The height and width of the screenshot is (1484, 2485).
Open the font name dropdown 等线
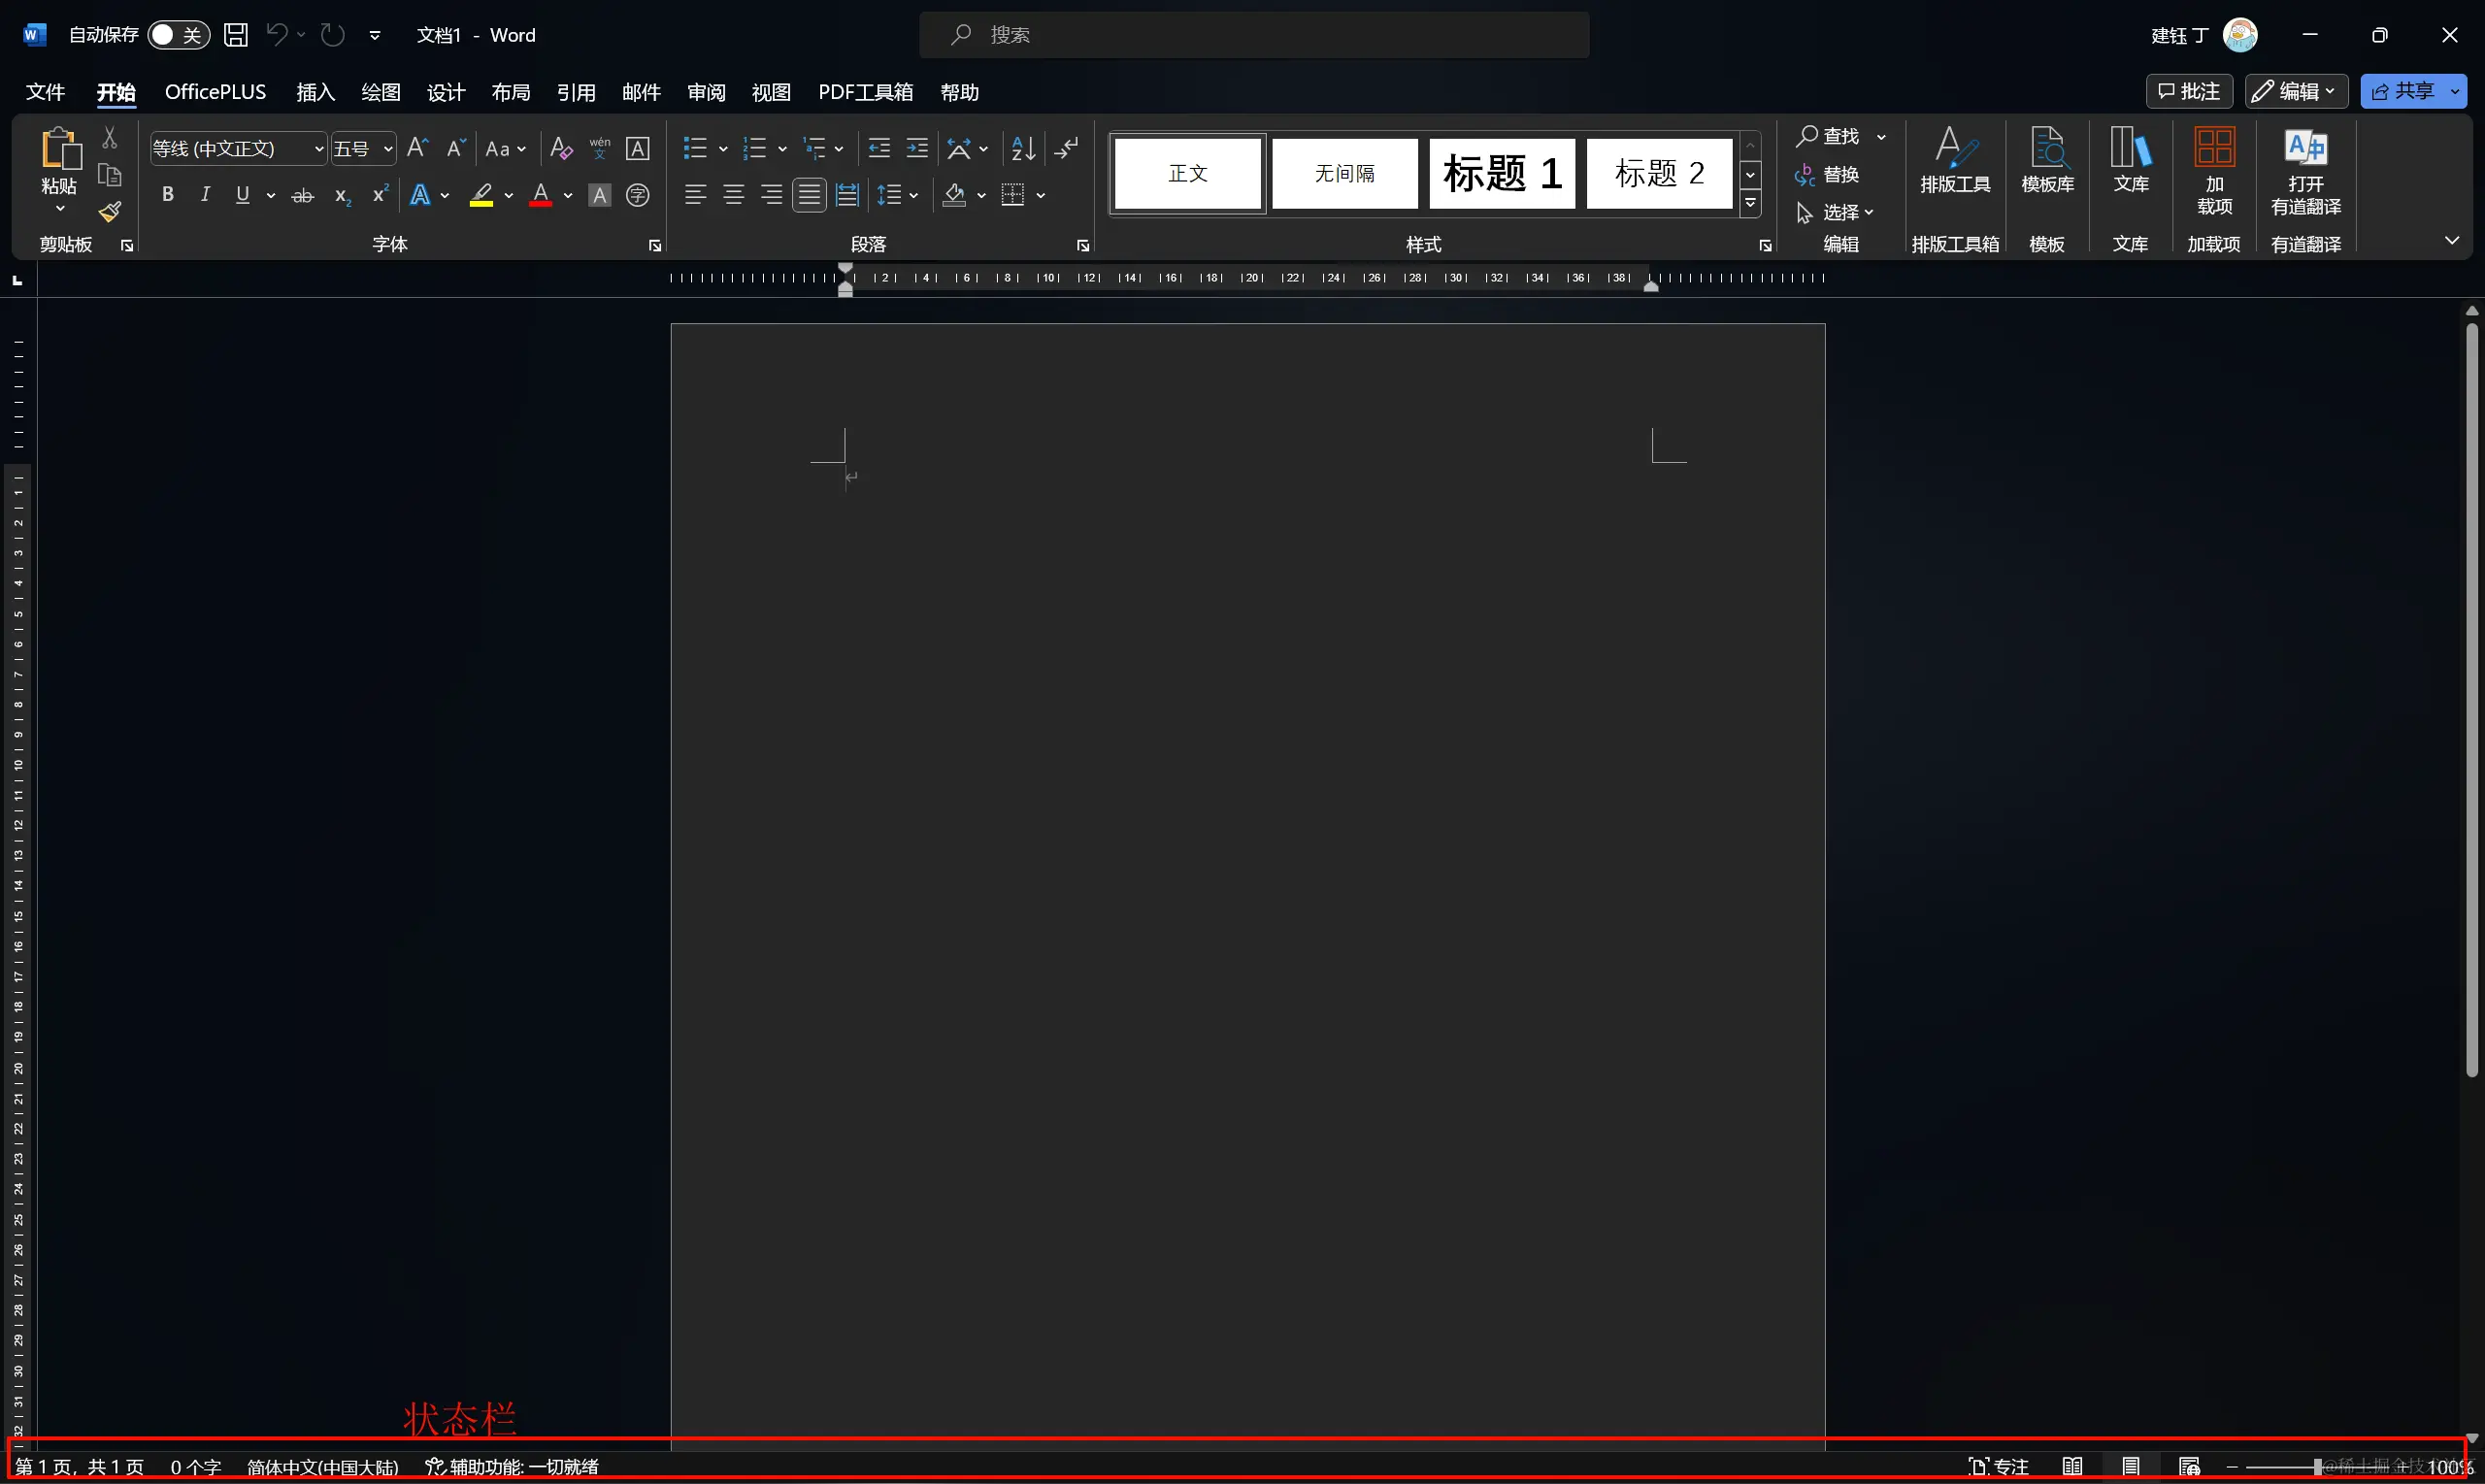319,149
